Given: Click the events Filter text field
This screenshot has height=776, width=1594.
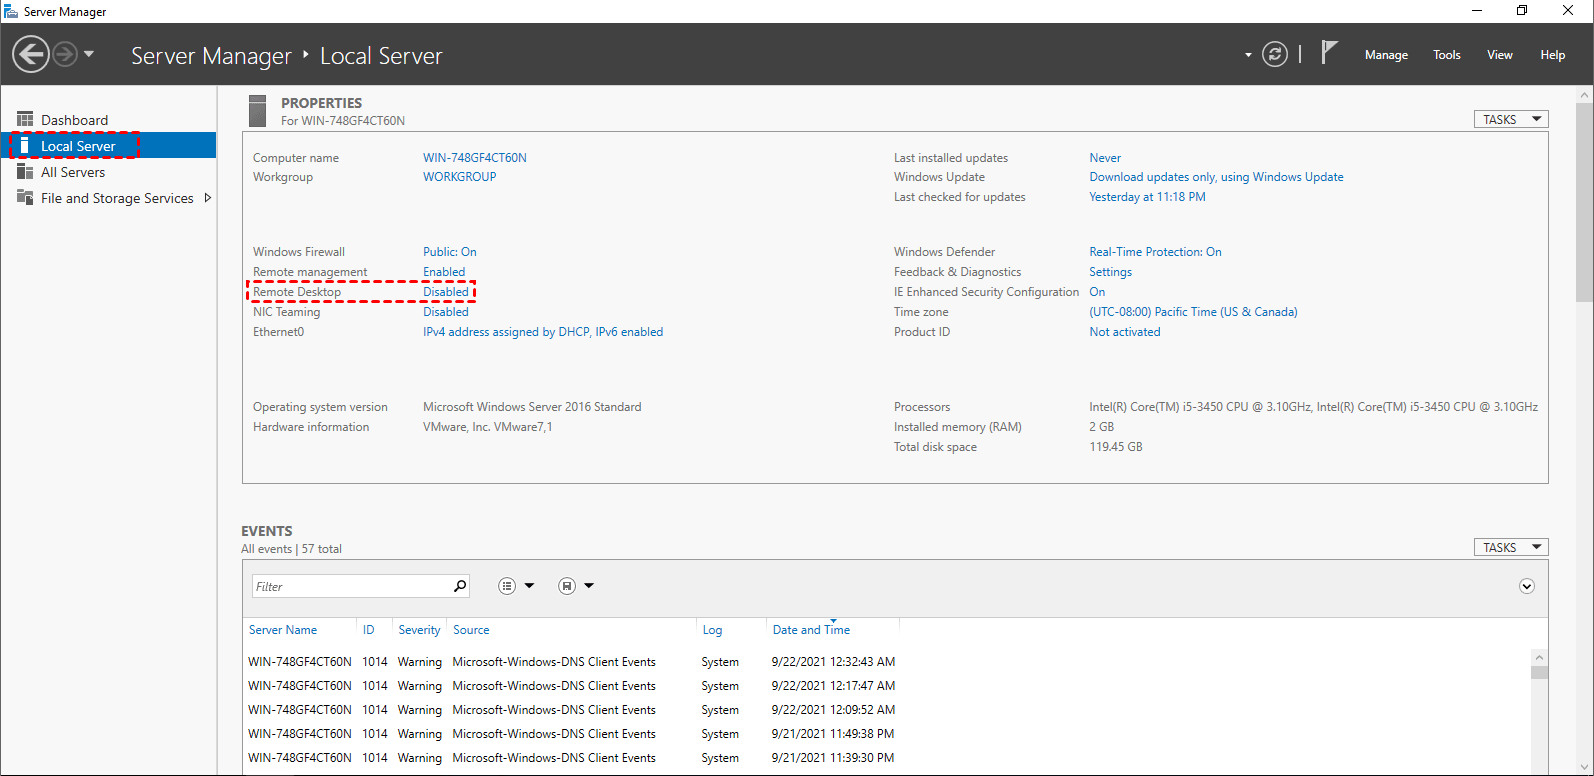Looking at the screenshot, I should tap(350, 586).
